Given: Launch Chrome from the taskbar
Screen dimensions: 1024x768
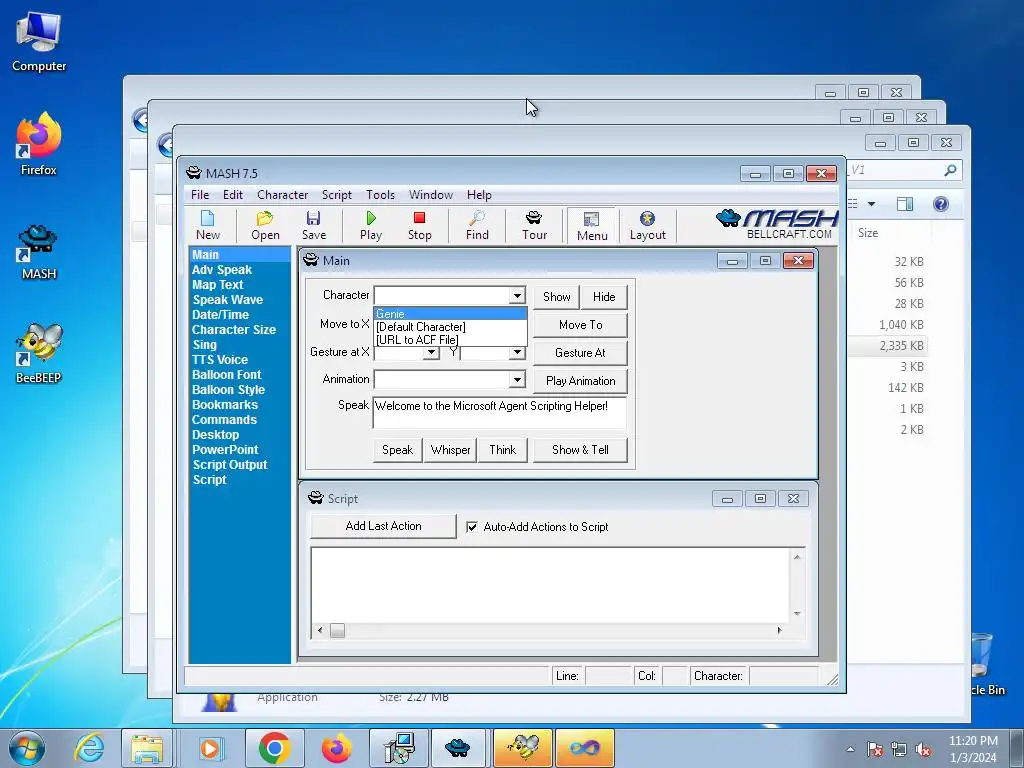Looking at the screenshot, I should 274,748.
